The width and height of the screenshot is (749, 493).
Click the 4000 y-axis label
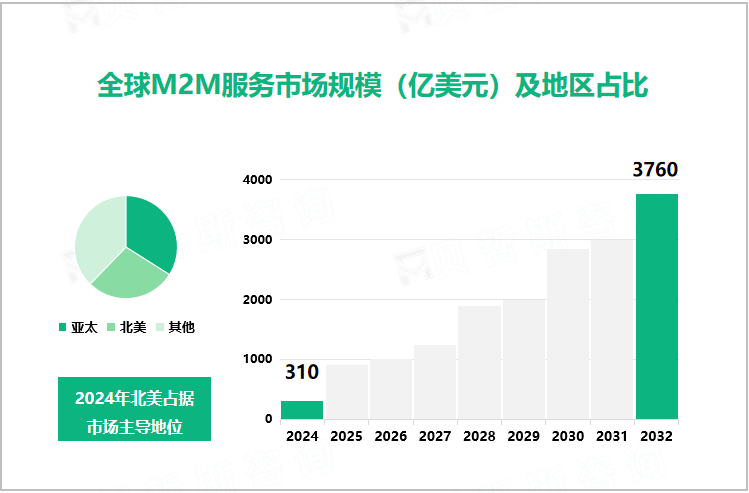tap(257, 180)
